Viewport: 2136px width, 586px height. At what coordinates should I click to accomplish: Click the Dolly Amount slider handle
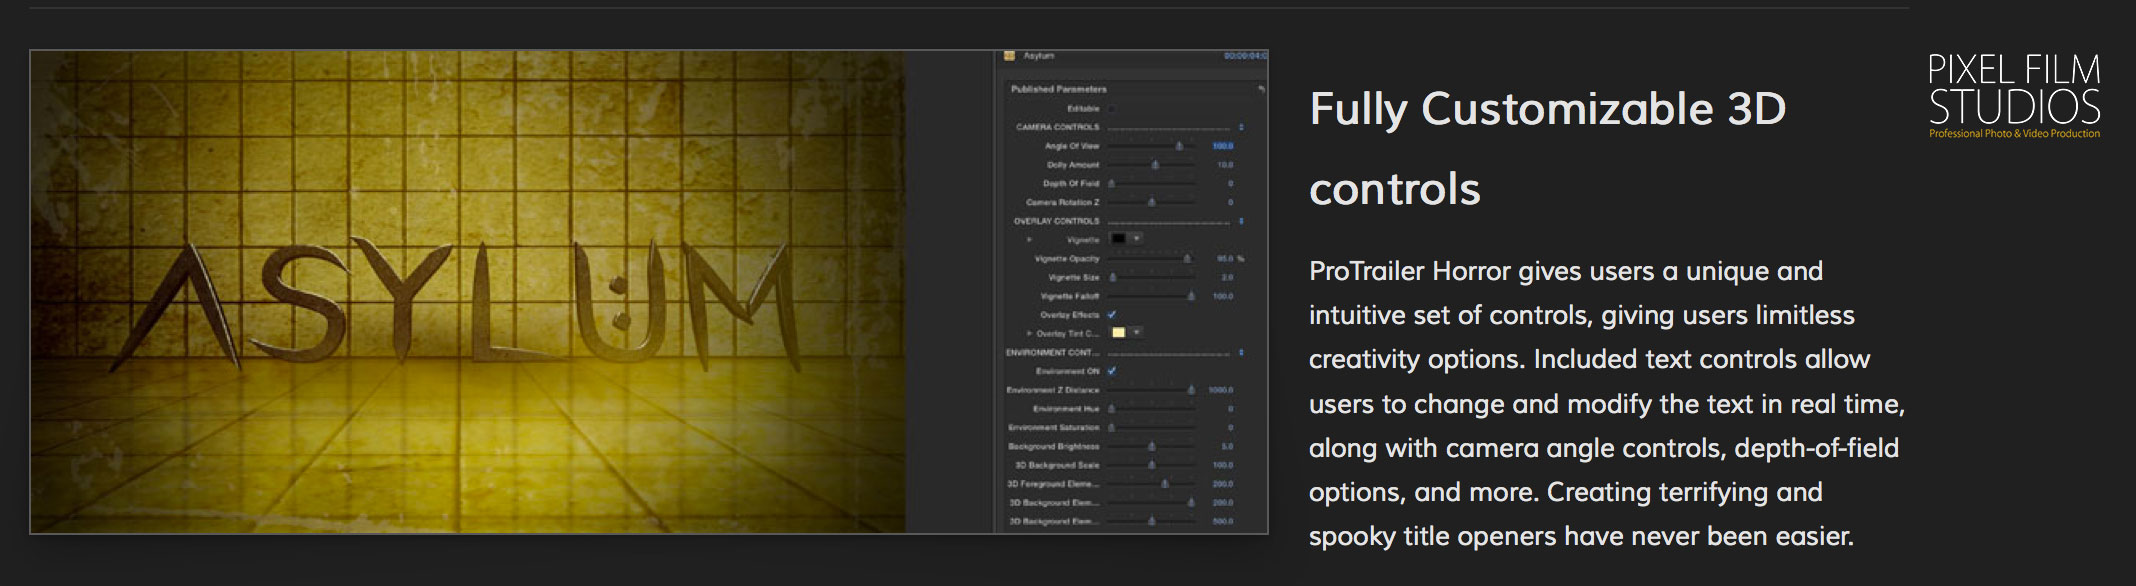coord(1156,165)
